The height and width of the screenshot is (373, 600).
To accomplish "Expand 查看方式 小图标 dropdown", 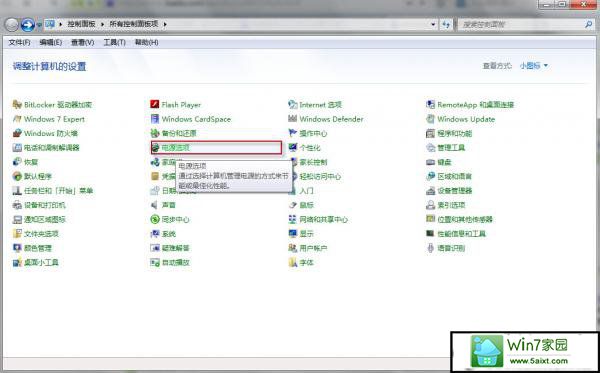I will coord(534,66).
